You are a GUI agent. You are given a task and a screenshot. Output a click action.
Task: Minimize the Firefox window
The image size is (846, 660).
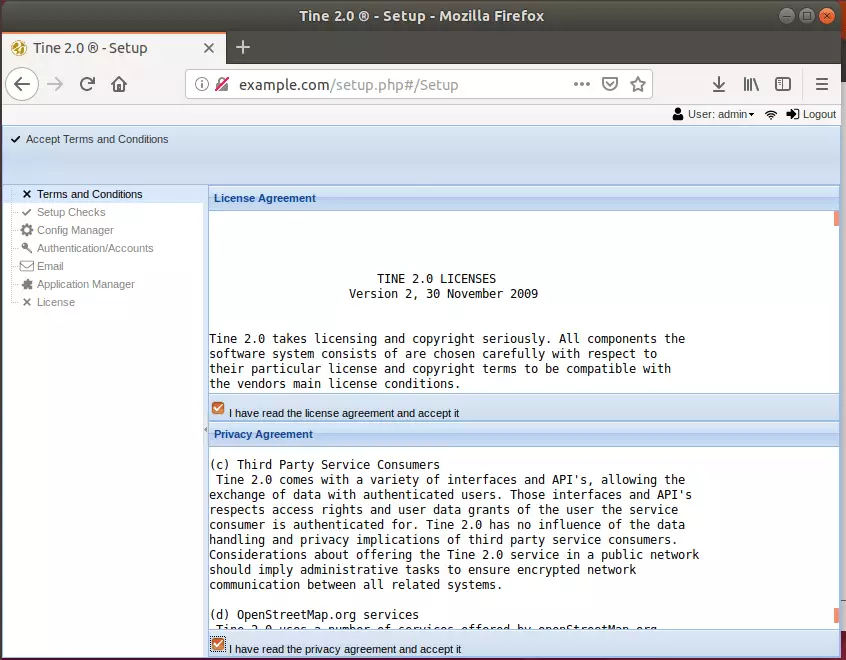[787, 16]
